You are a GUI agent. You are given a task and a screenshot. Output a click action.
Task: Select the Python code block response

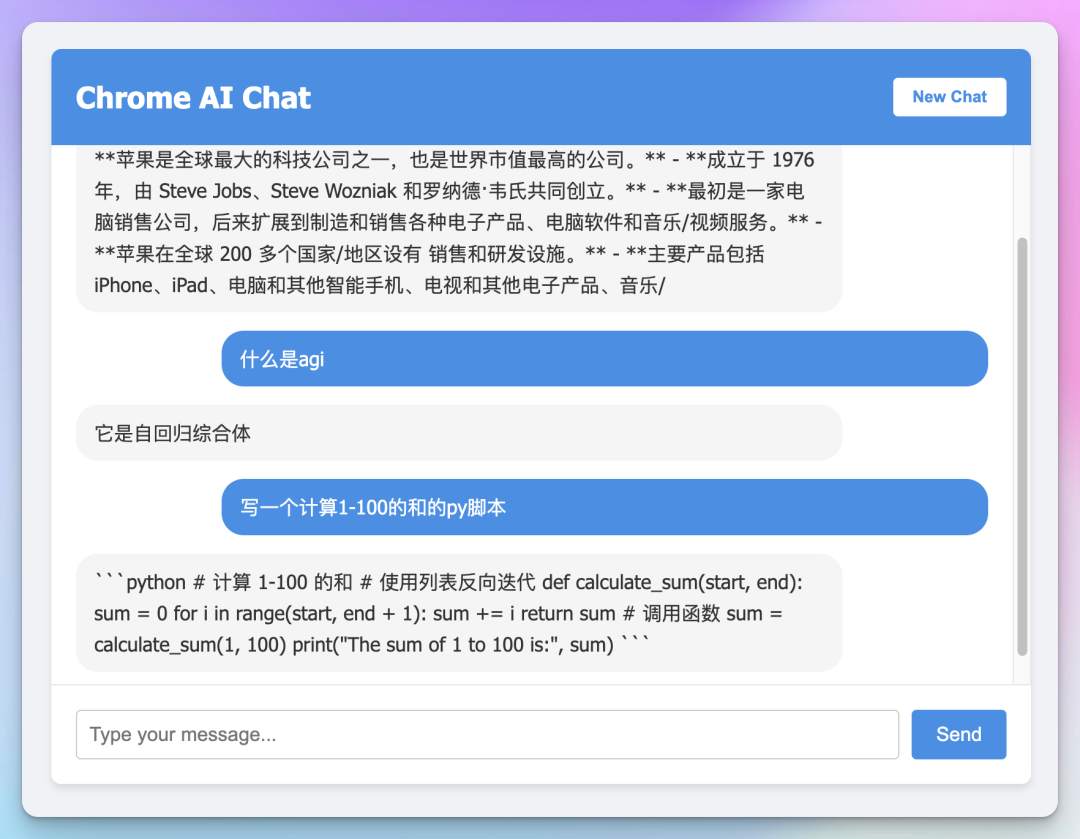click(x=460, y=613)
